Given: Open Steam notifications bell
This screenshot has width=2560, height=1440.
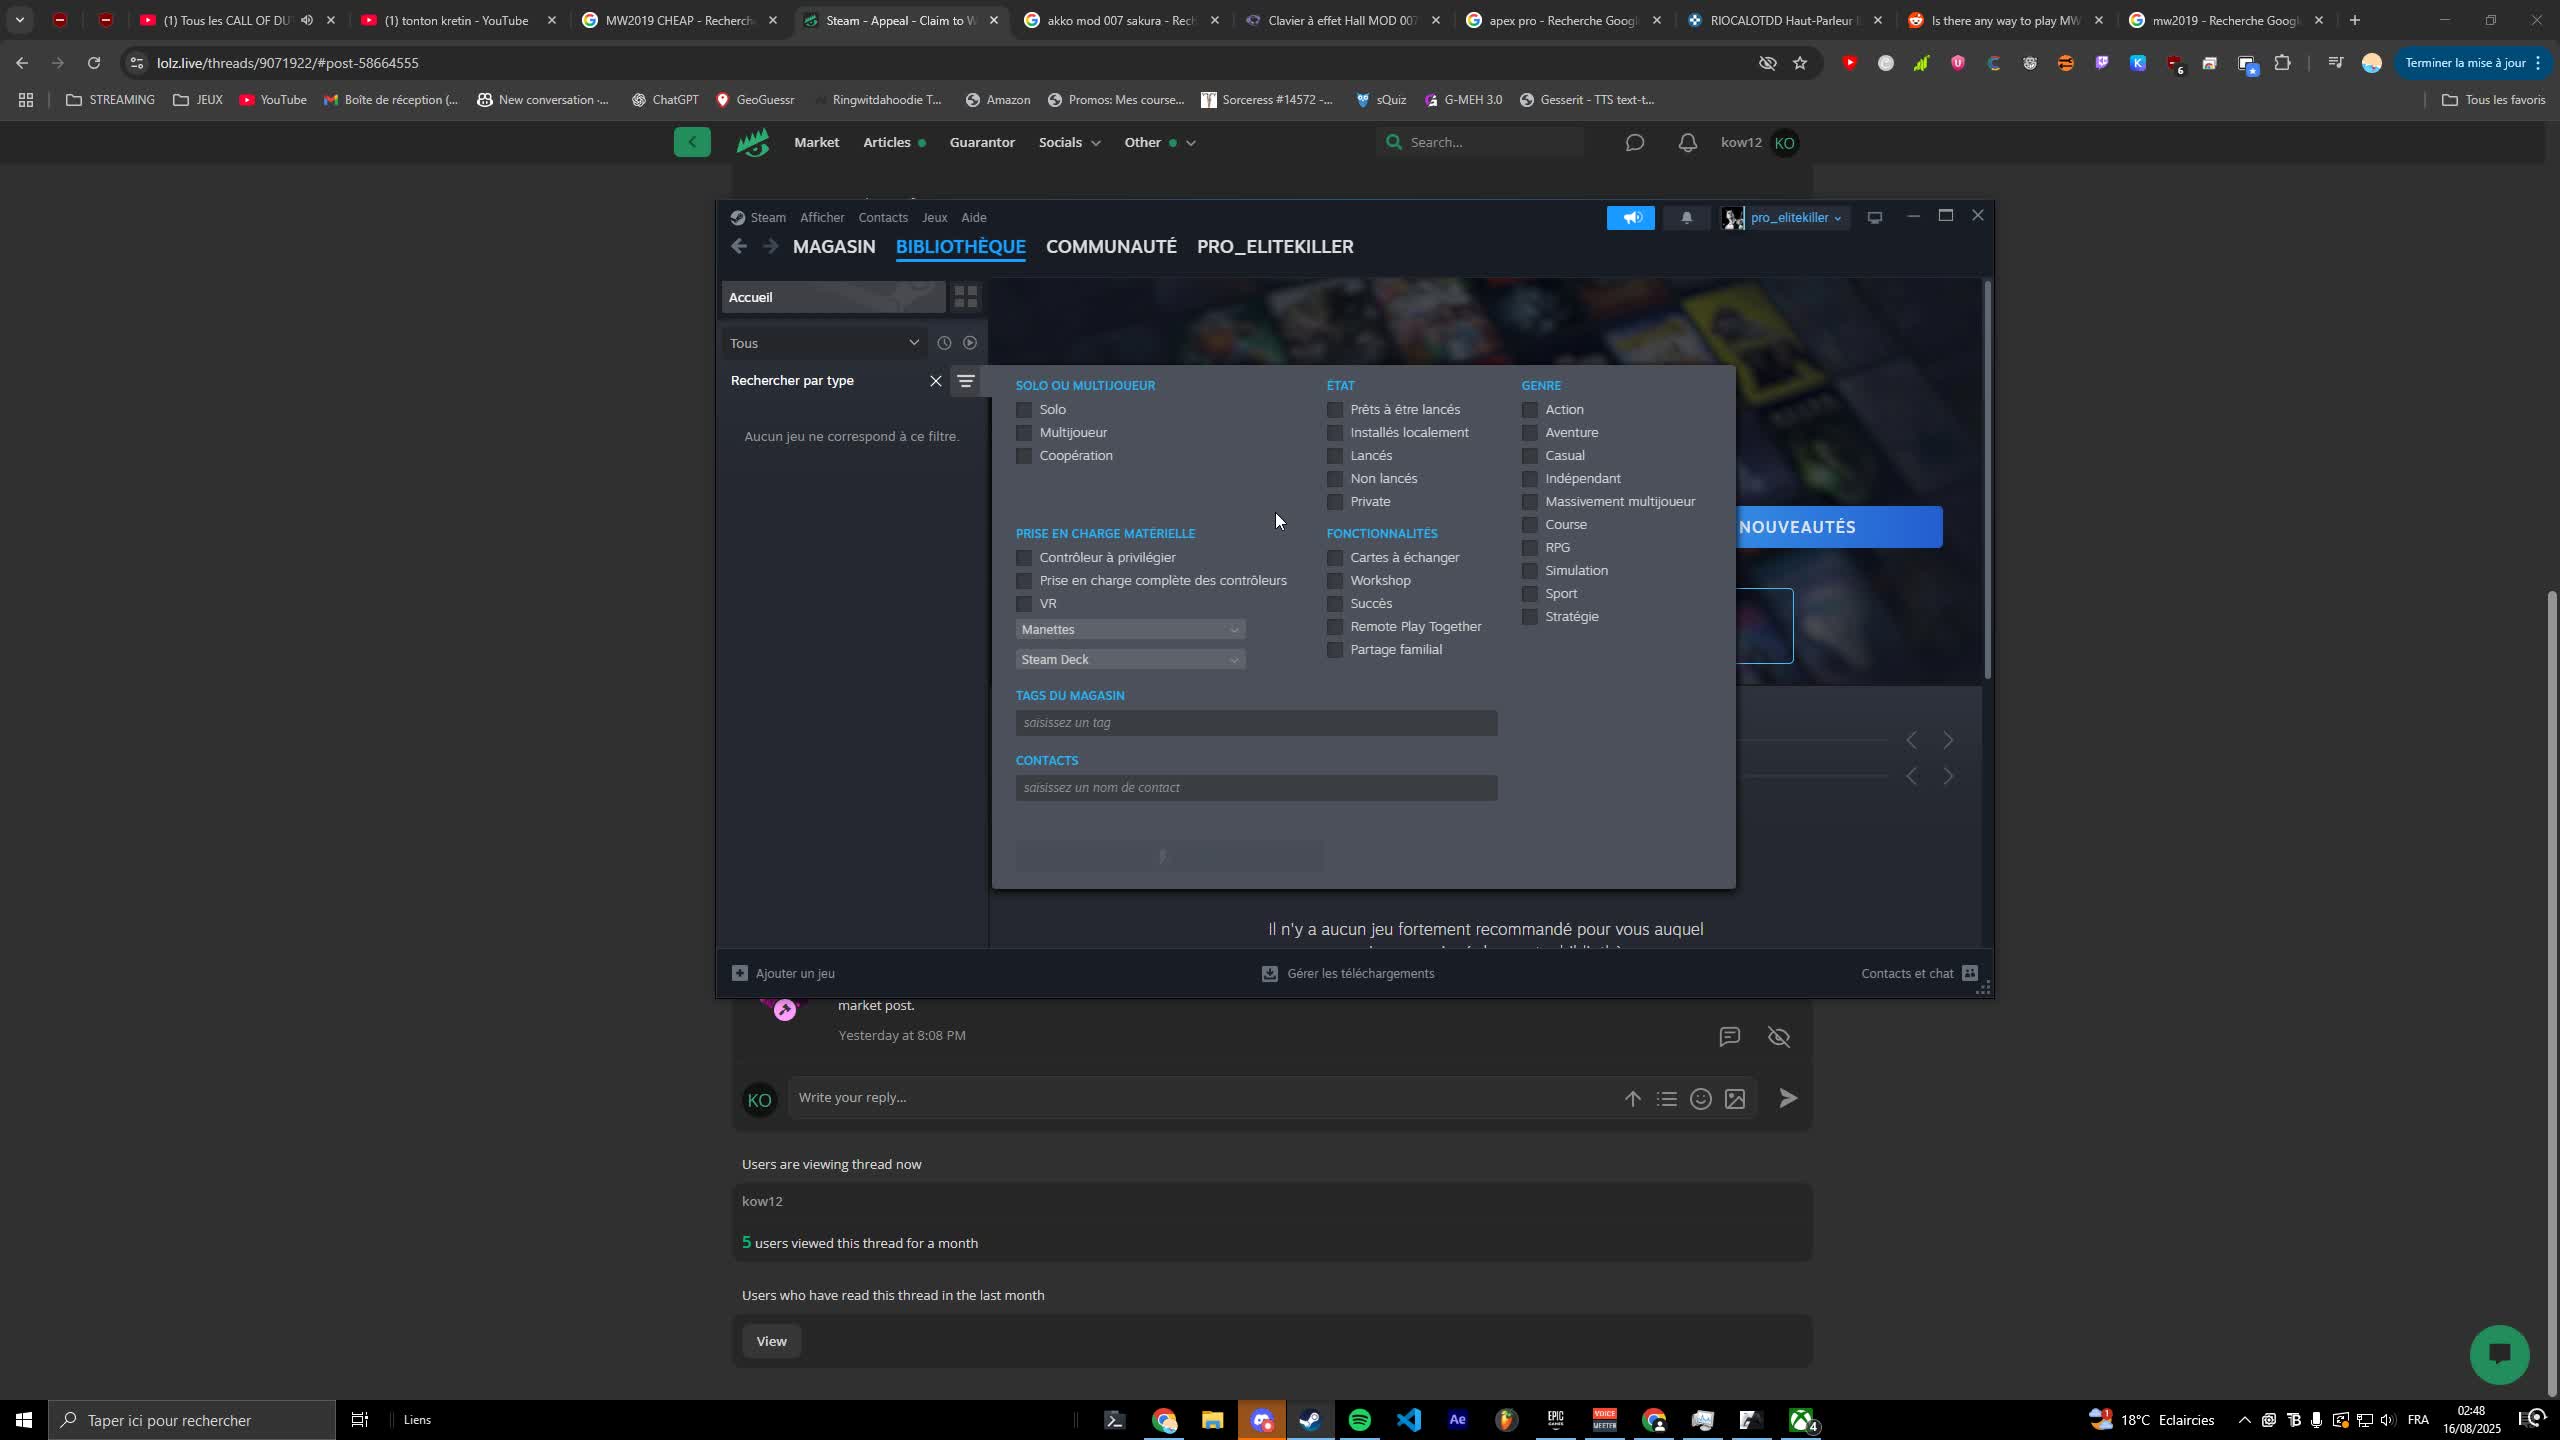Looking at the screenshot, I should pyautogui.click(x=1686, y=218).
